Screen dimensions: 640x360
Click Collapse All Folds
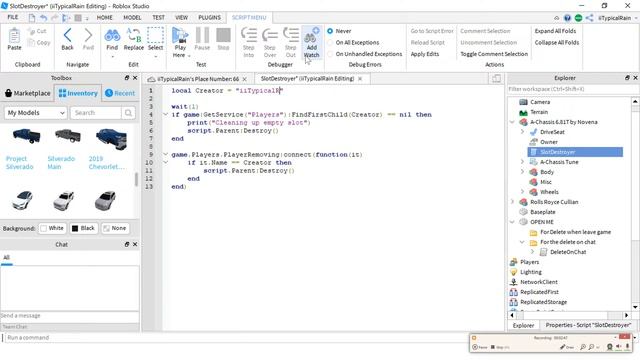coord(557,42)
